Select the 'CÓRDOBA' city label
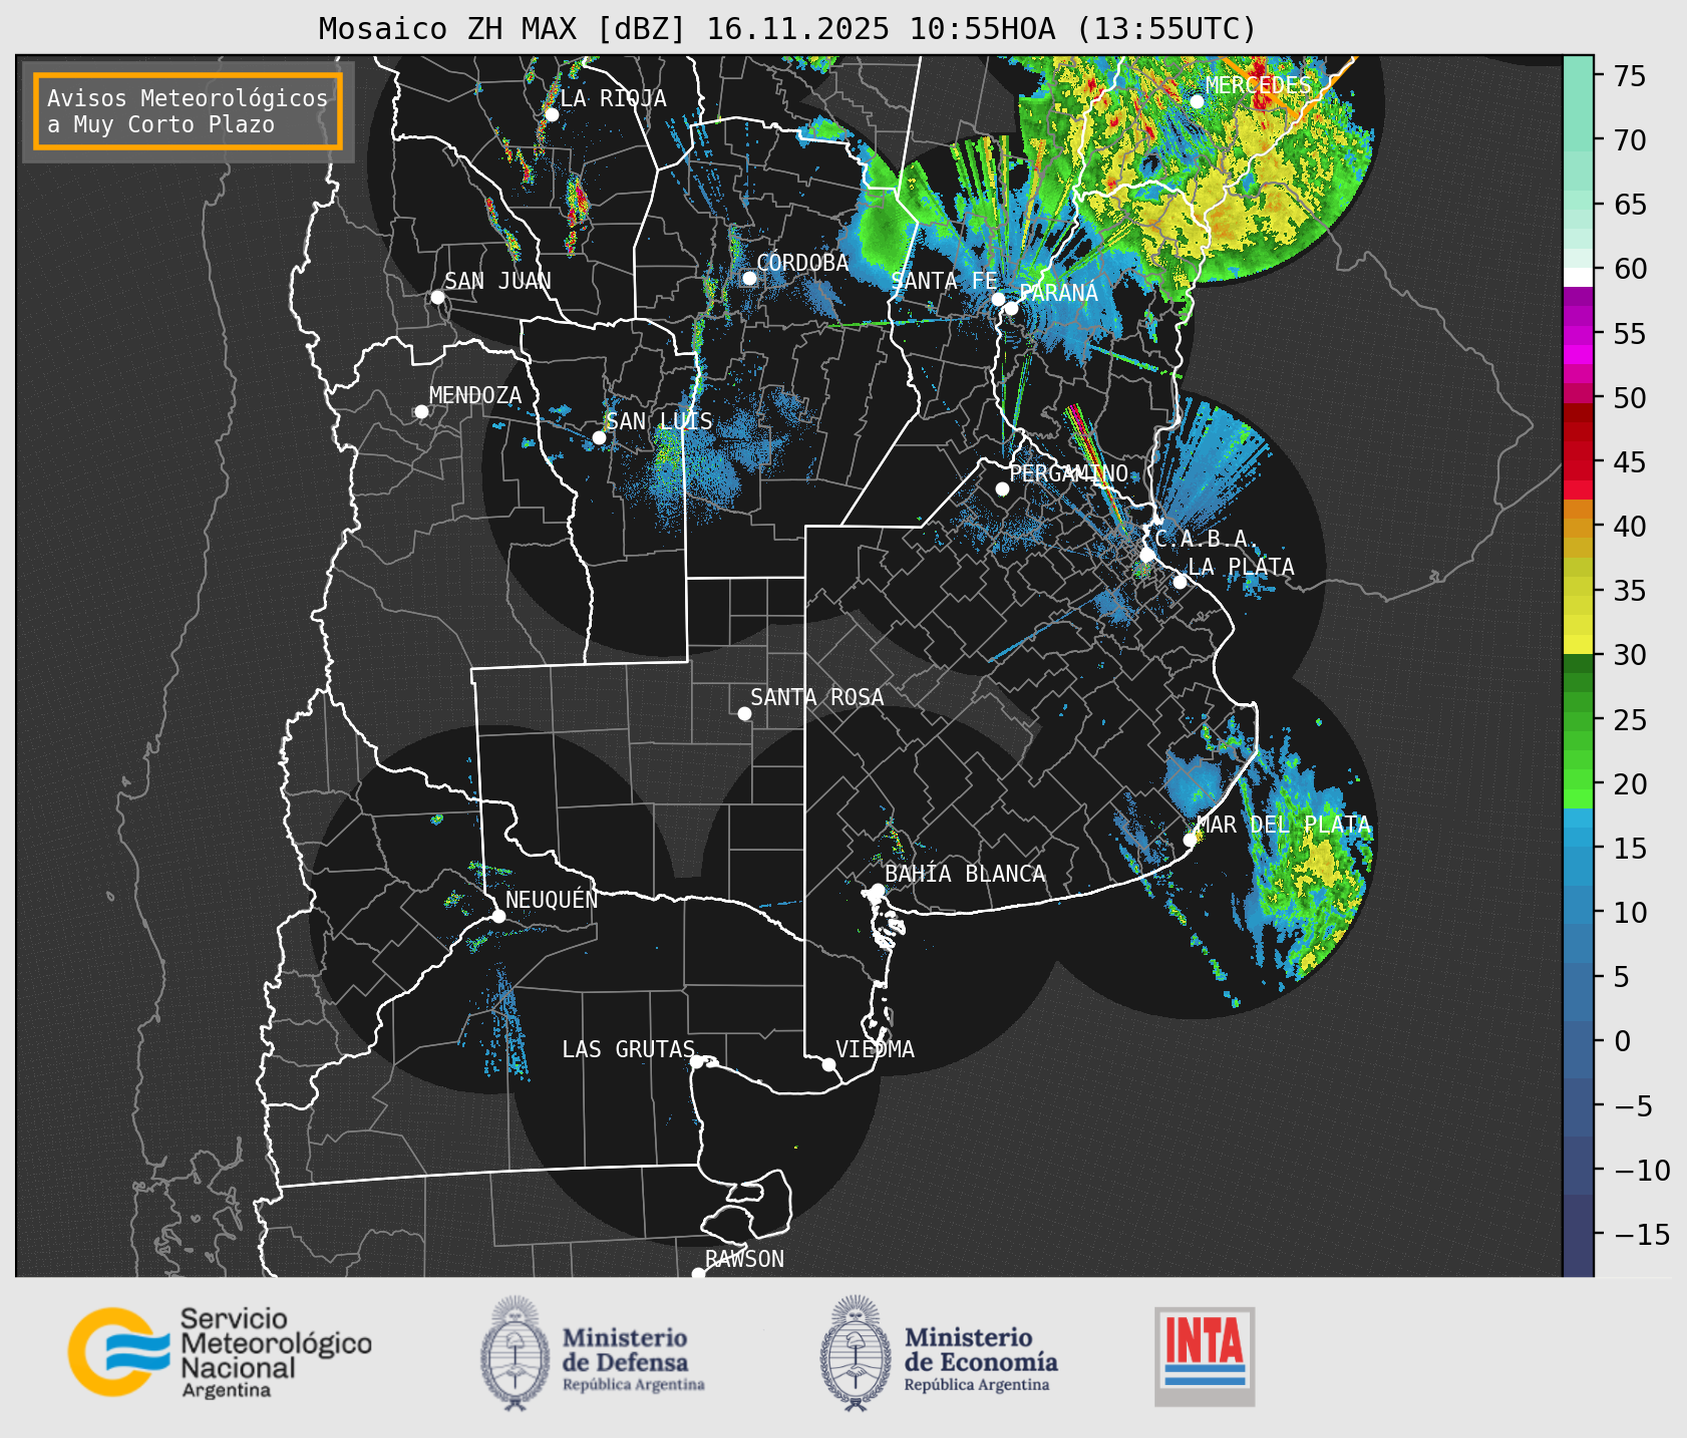The image size is (1687, 1438). (x=803, y=263)
